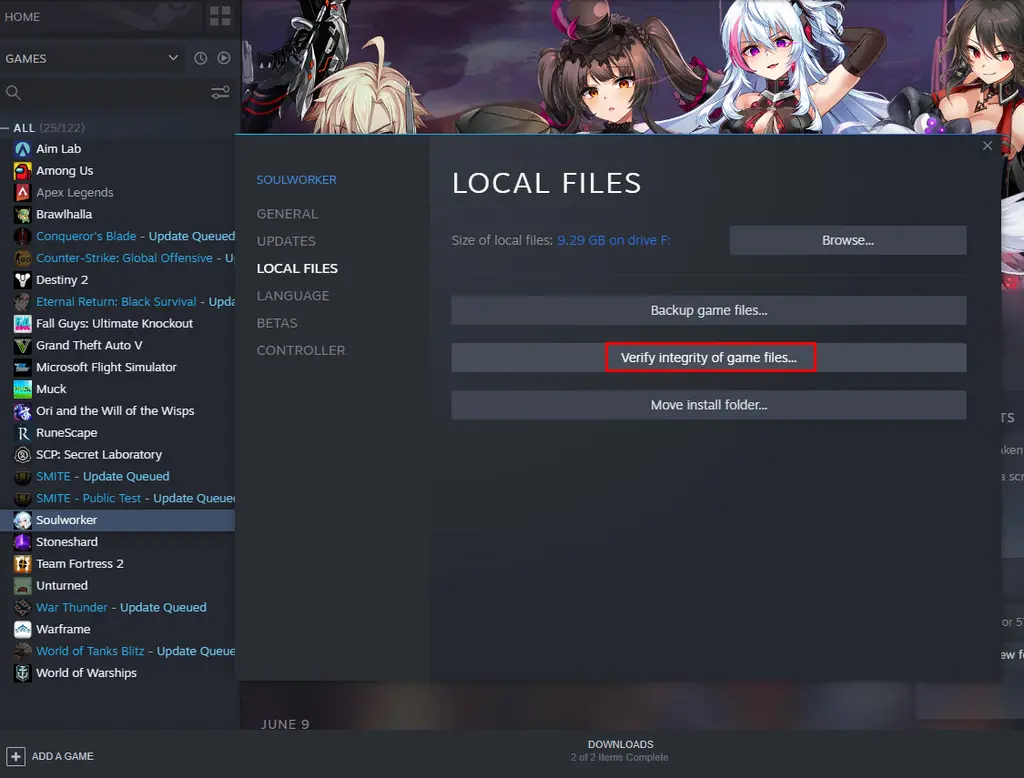Click the Fall Guys game icon
This screenshot has width=1024, height=778.
point(22,323)
